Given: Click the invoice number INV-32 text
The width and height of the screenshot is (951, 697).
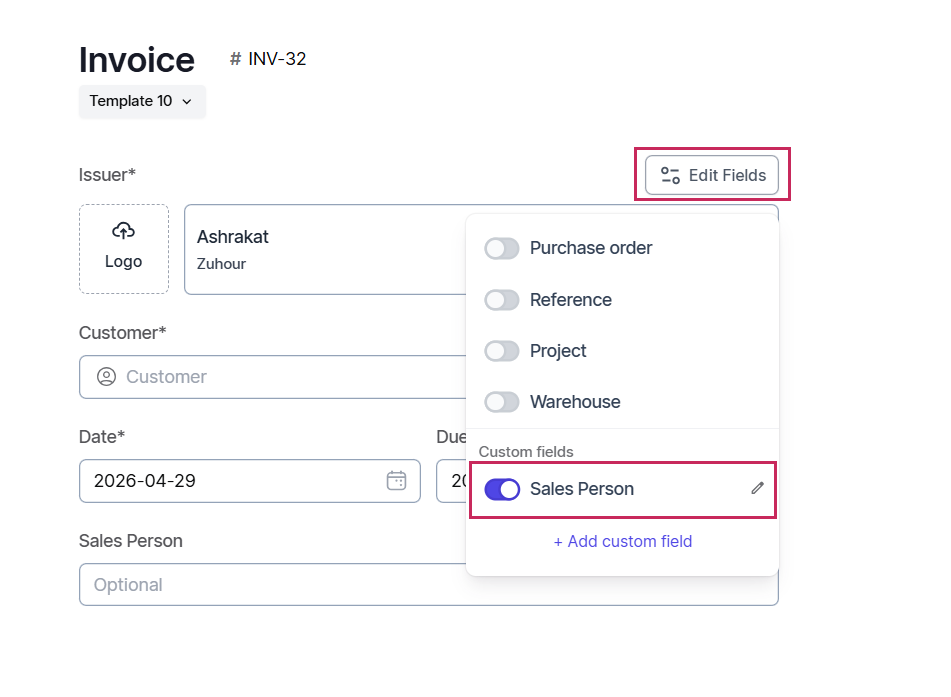Looking at the screenshot, I should point(277,59).
